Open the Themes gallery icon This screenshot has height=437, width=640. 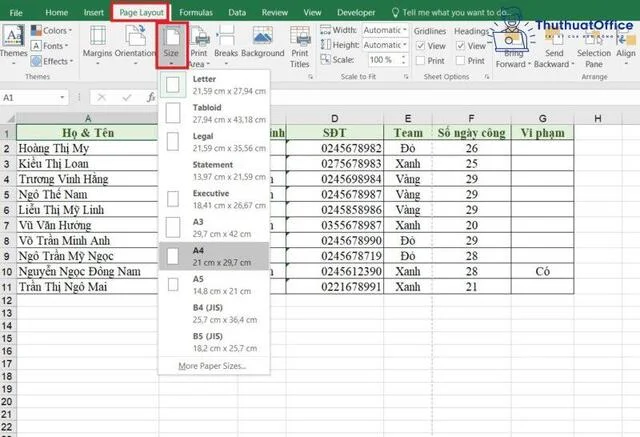coord(13,36)
